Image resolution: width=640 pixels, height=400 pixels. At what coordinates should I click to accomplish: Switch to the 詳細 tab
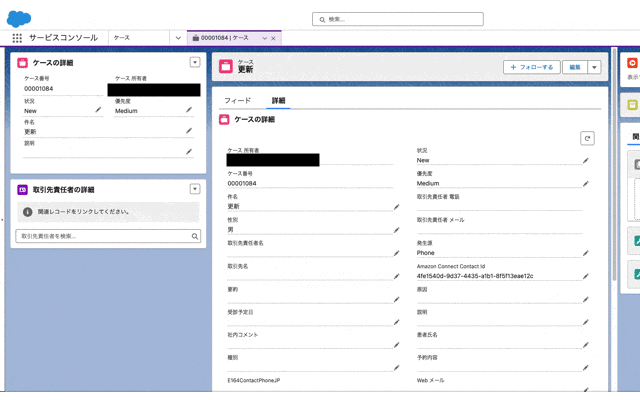click(x=278, y=100)
